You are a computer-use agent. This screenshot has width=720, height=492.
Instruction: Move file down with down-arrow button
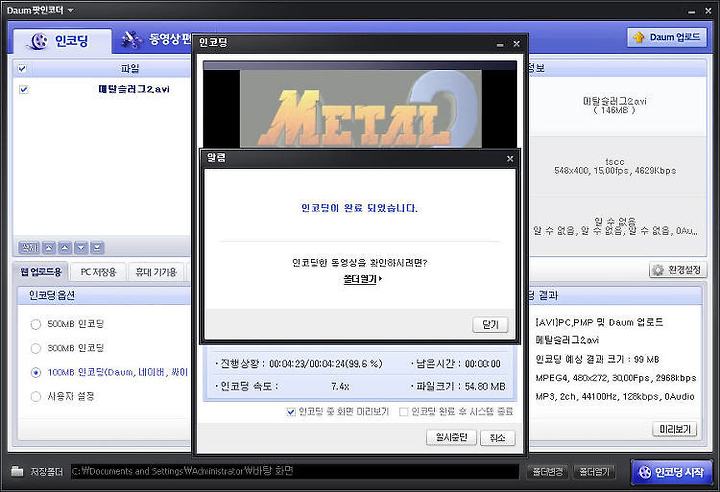click(x=81, y=248)
